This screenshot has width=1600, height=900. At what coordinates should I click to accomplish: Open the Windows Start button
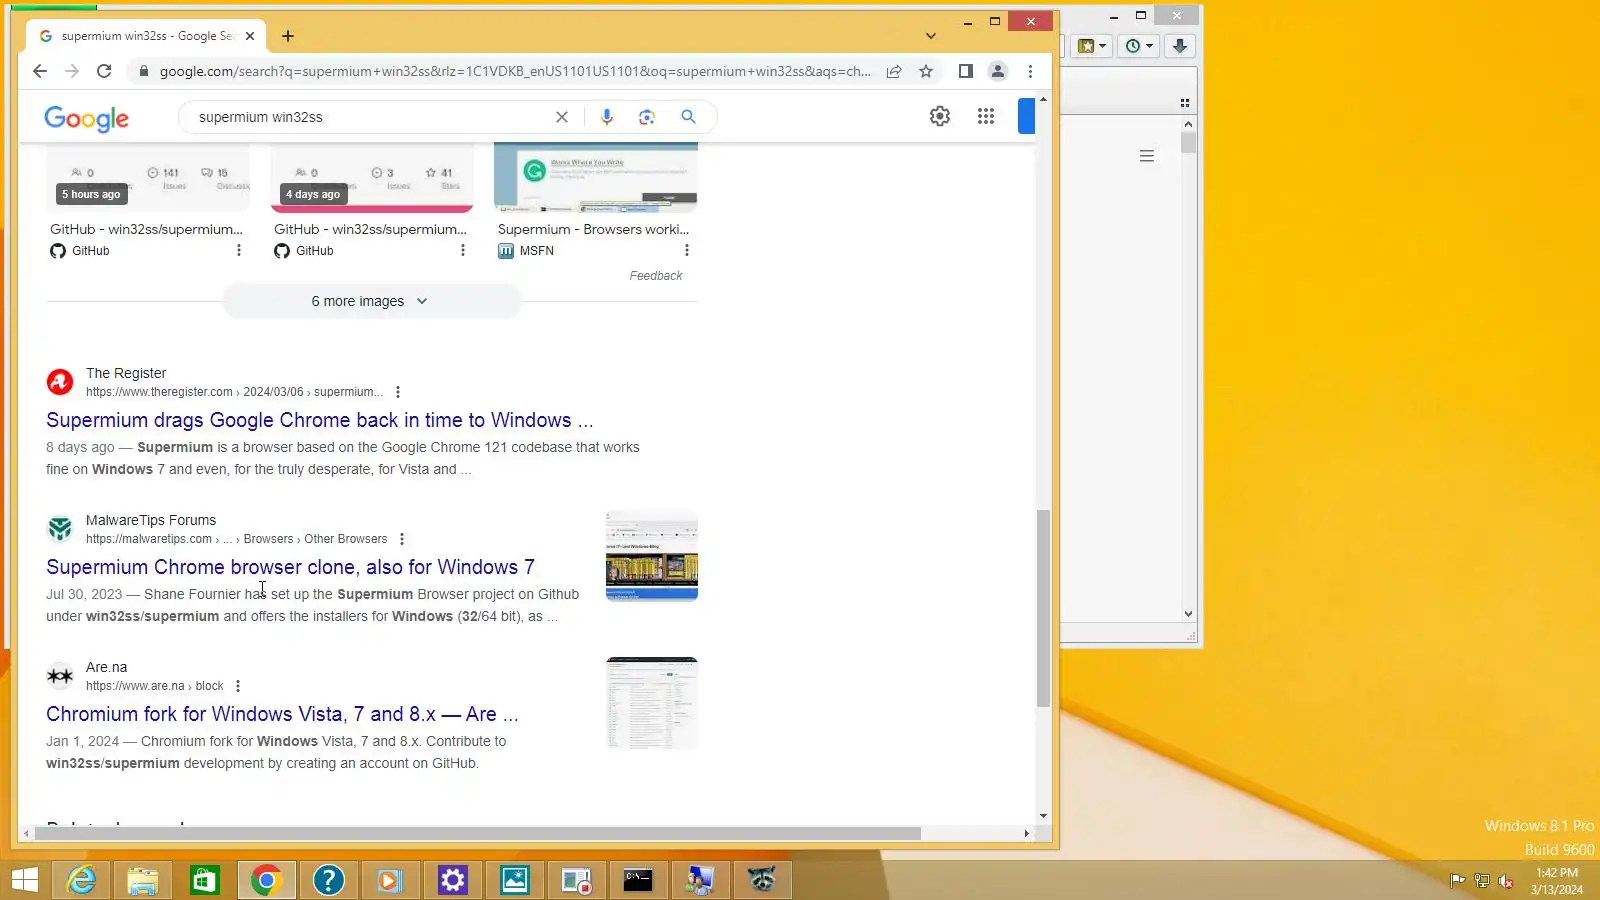pyautogui.click(x=24, y=880)
